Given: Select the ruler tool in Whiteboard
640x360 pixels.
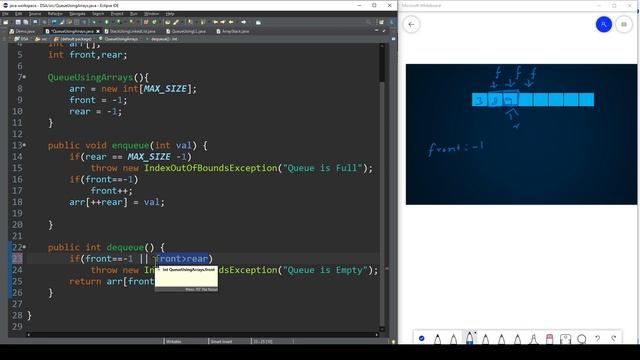Looking at the screenshot, I should [565, 339].
